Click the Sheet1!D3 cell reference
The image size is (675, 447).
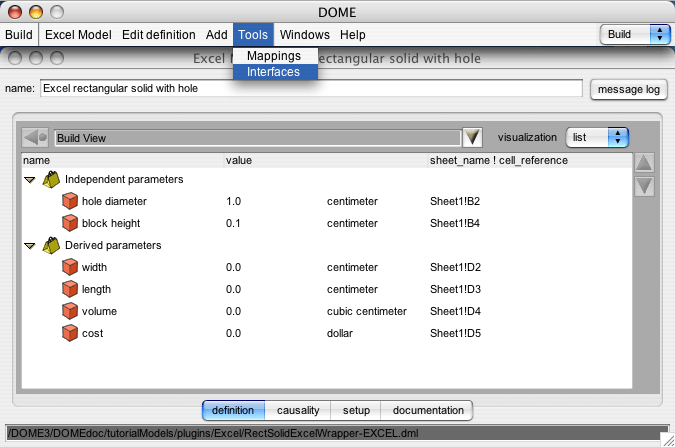pos(455,289)
